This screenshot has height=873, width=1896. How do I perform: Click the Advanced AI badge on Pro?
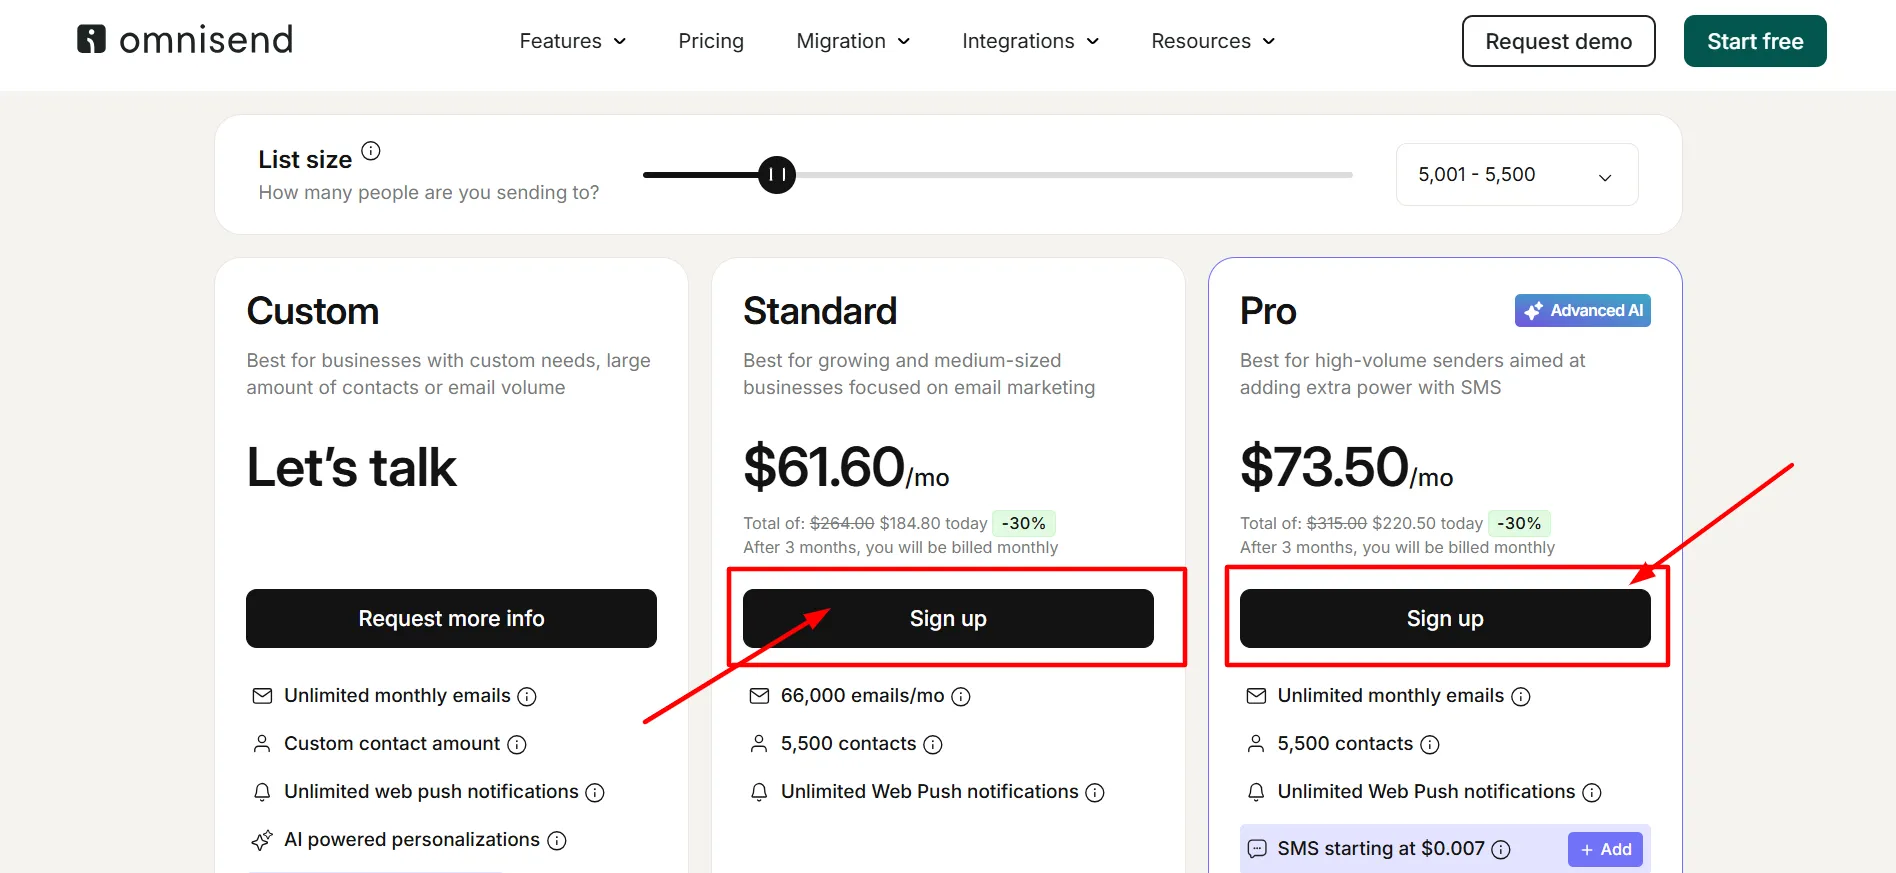pos(1582,311)
